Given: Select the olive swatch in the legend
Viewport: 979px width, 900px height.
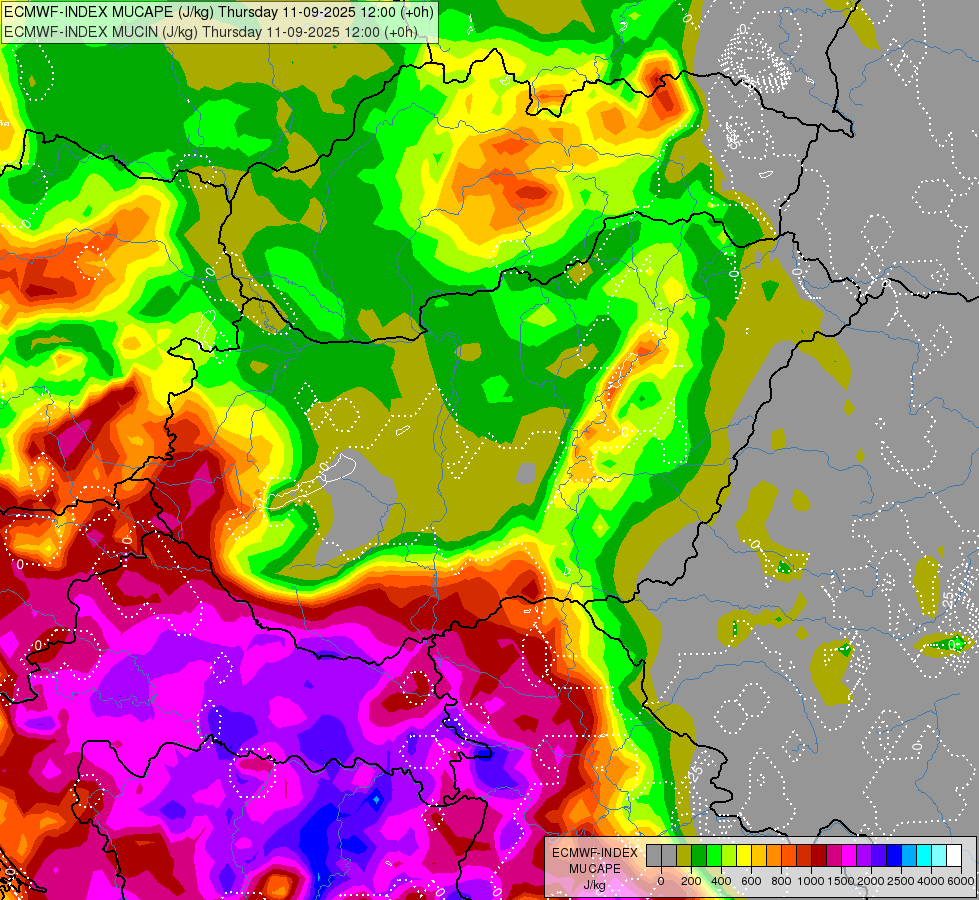Looking at the screenshot, I should (x=684, y=855).
